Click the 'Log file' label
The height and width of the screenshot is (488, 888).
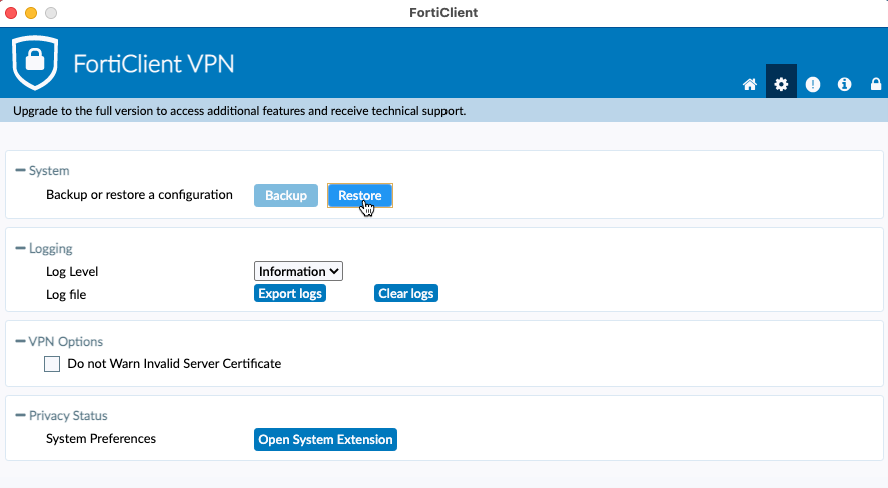(x=66, y=294)
